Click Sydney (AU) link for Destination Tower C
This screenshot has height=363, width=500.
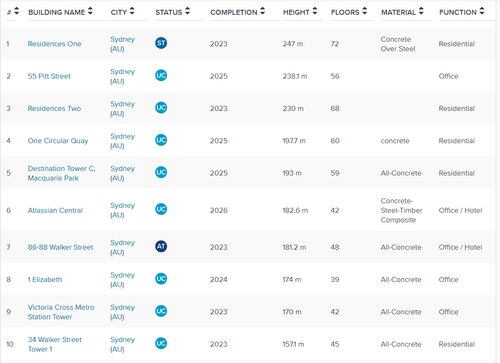[x=122, y=173]
